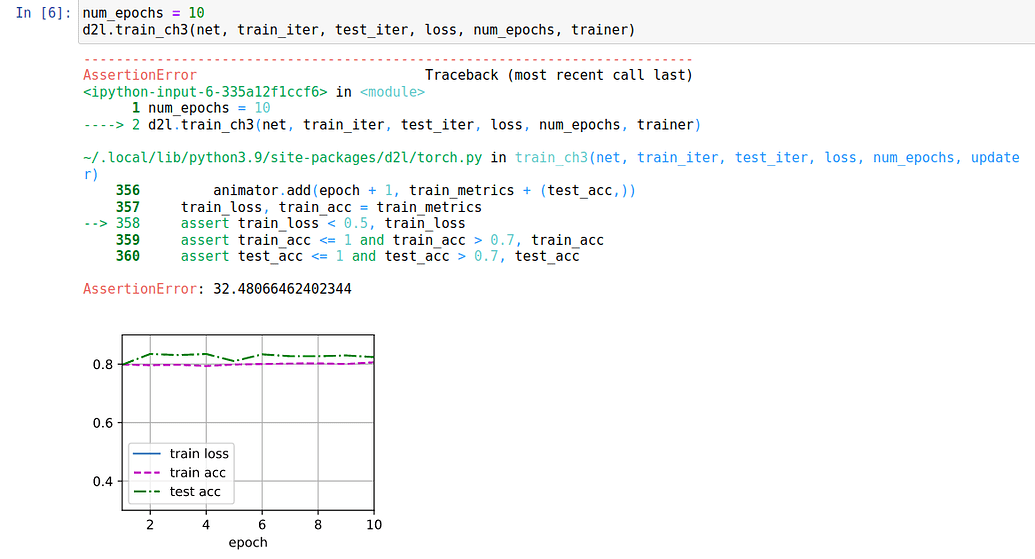Image resolution: width=1035 pixels, height=559 pixels.
Task: Click the In [6] cell prompt
Action: pyautogui.click(x=43, y=13)
